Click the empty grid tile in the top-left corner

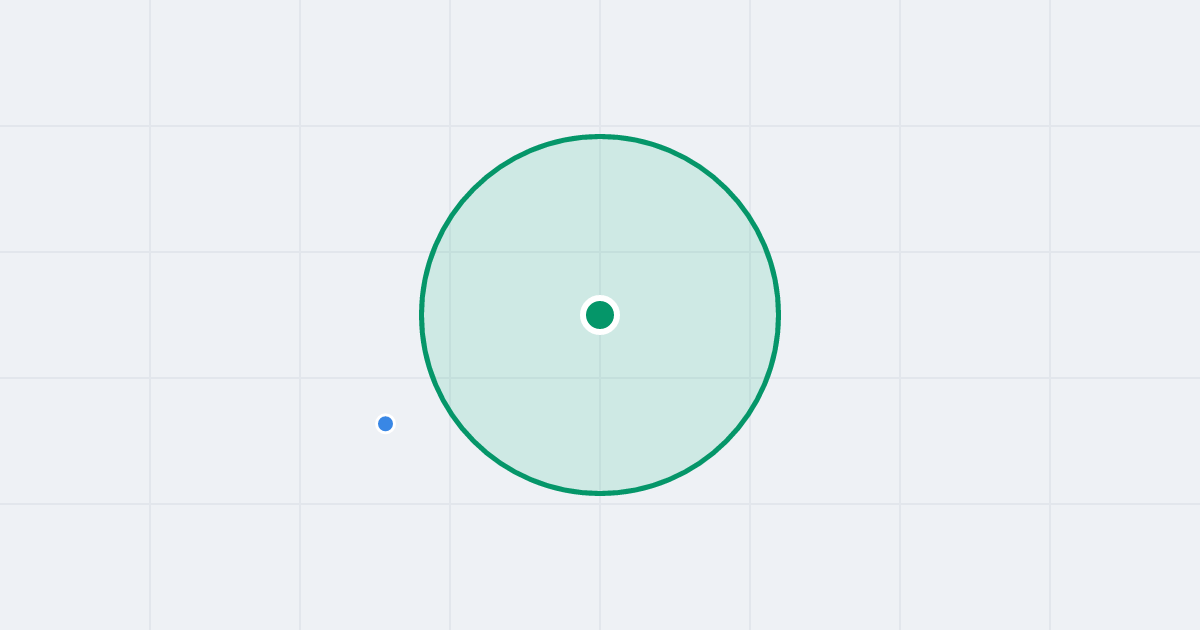[75, 63]
